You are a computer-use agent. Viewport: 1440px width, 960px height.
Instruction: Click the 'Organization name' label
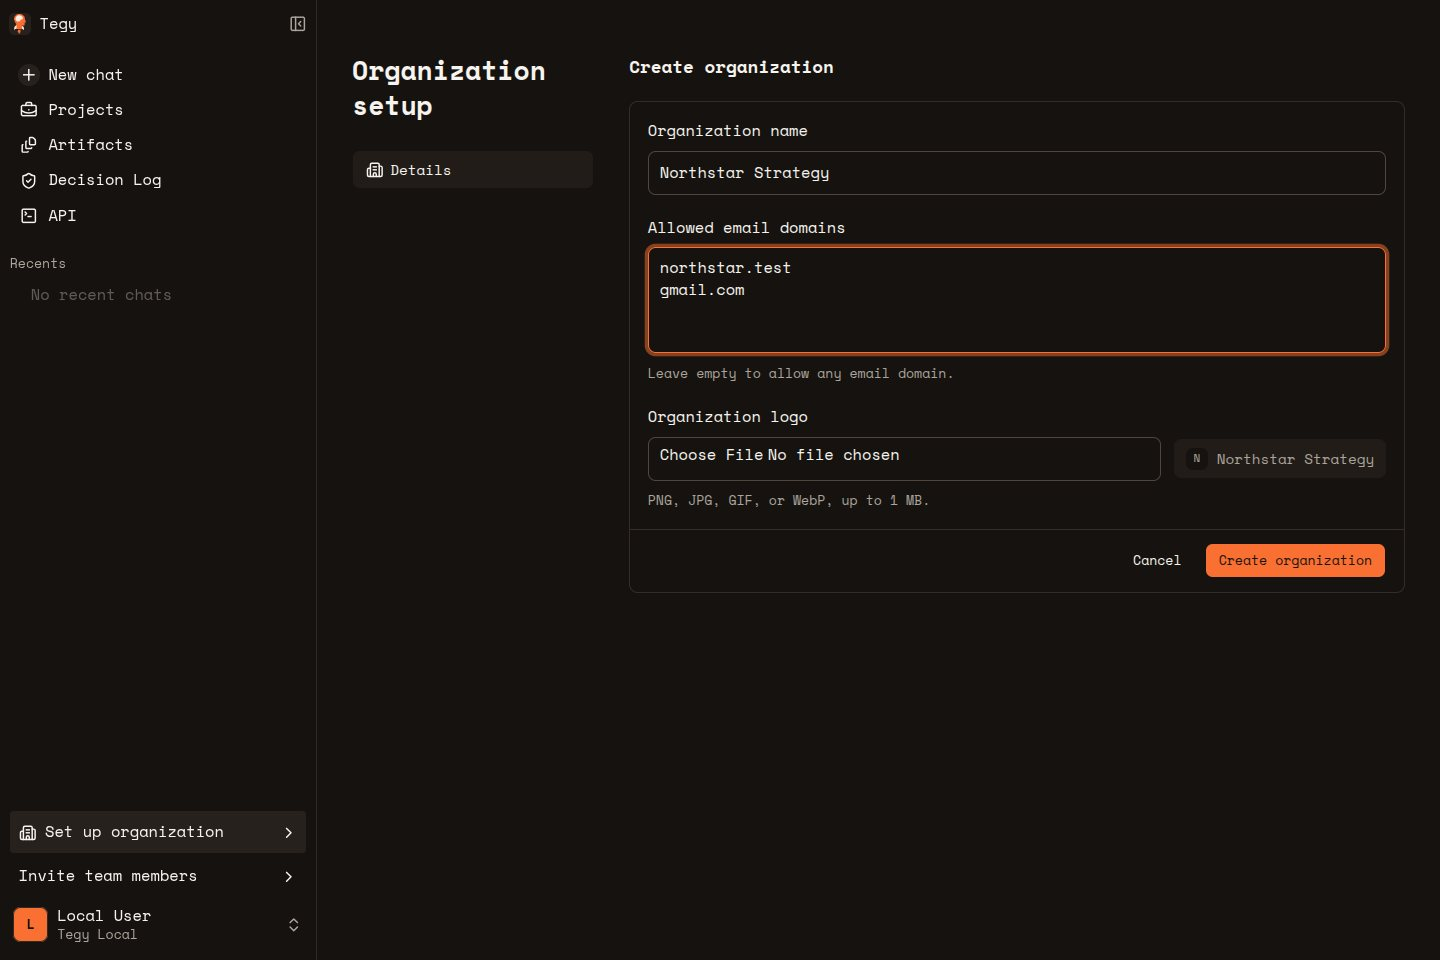727,131
